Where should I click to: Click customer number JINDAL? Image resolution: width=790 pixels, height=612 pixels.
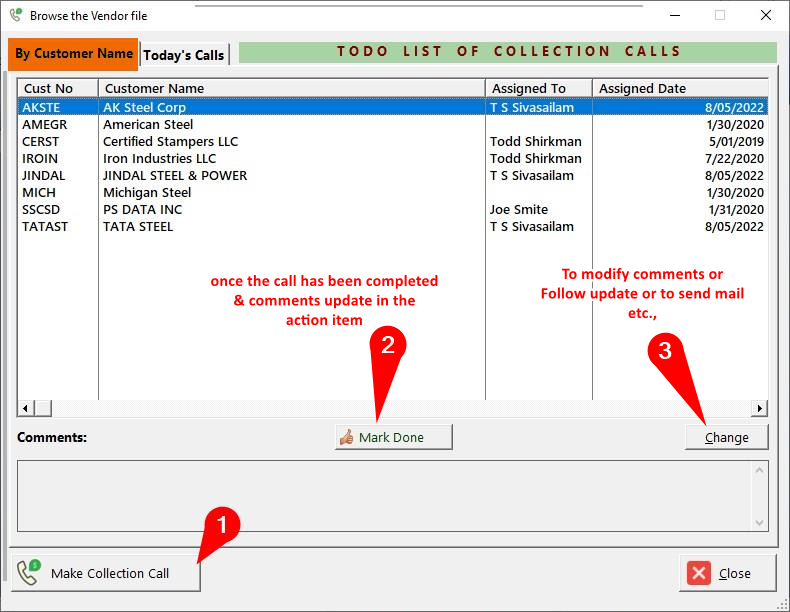point(43,176)
